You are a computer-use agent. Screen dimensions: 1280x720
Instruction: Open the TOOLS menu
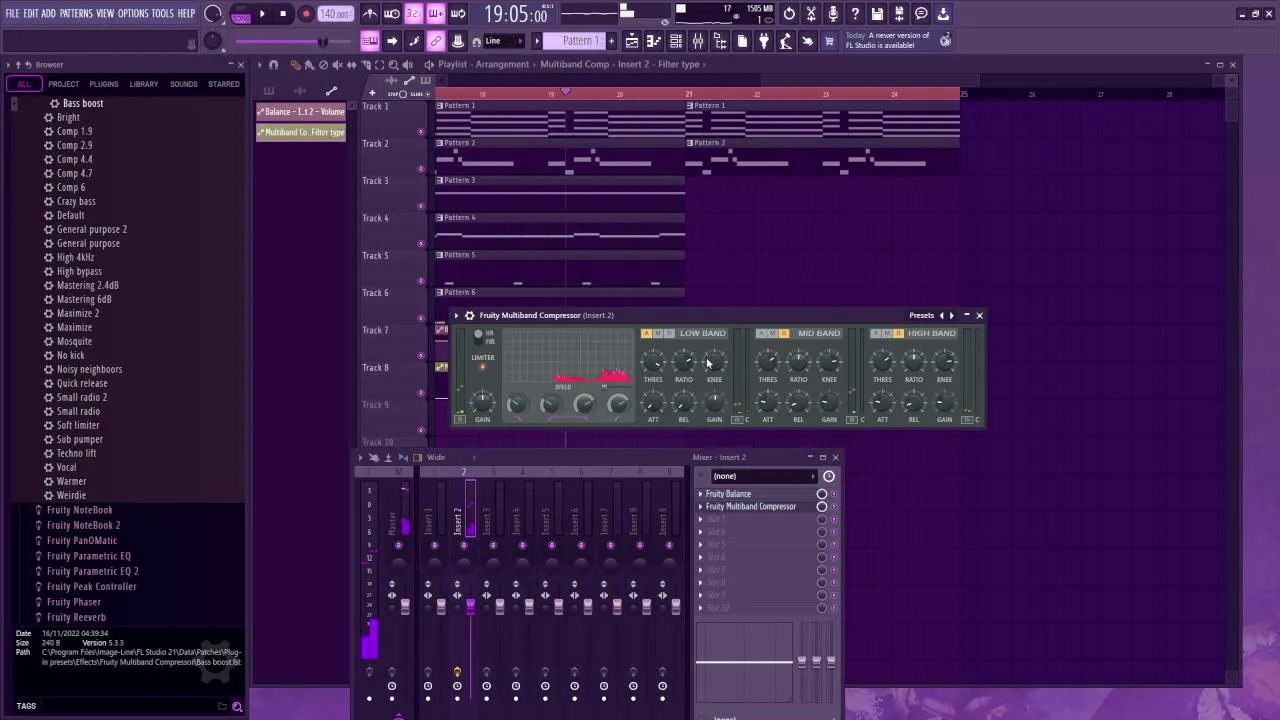point(163,13)
